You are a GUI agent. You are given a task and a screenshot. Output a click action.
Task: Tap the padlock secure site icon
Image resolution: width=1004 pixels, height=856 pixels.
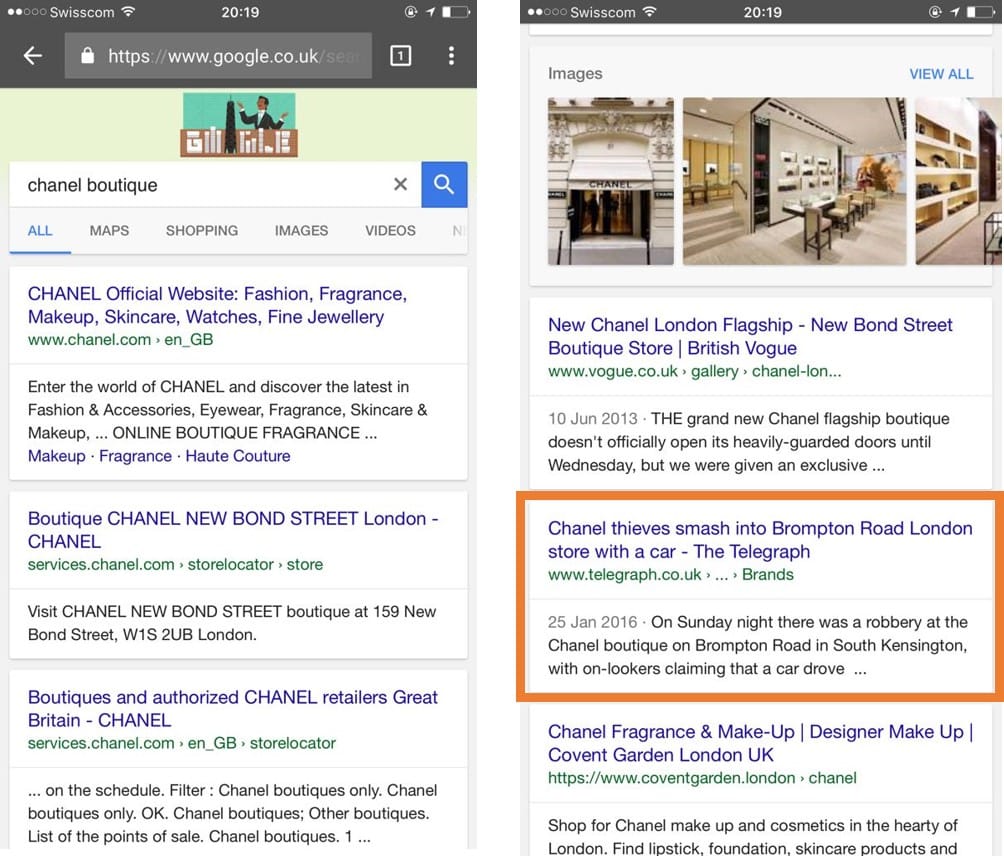(x=88, y=56)
